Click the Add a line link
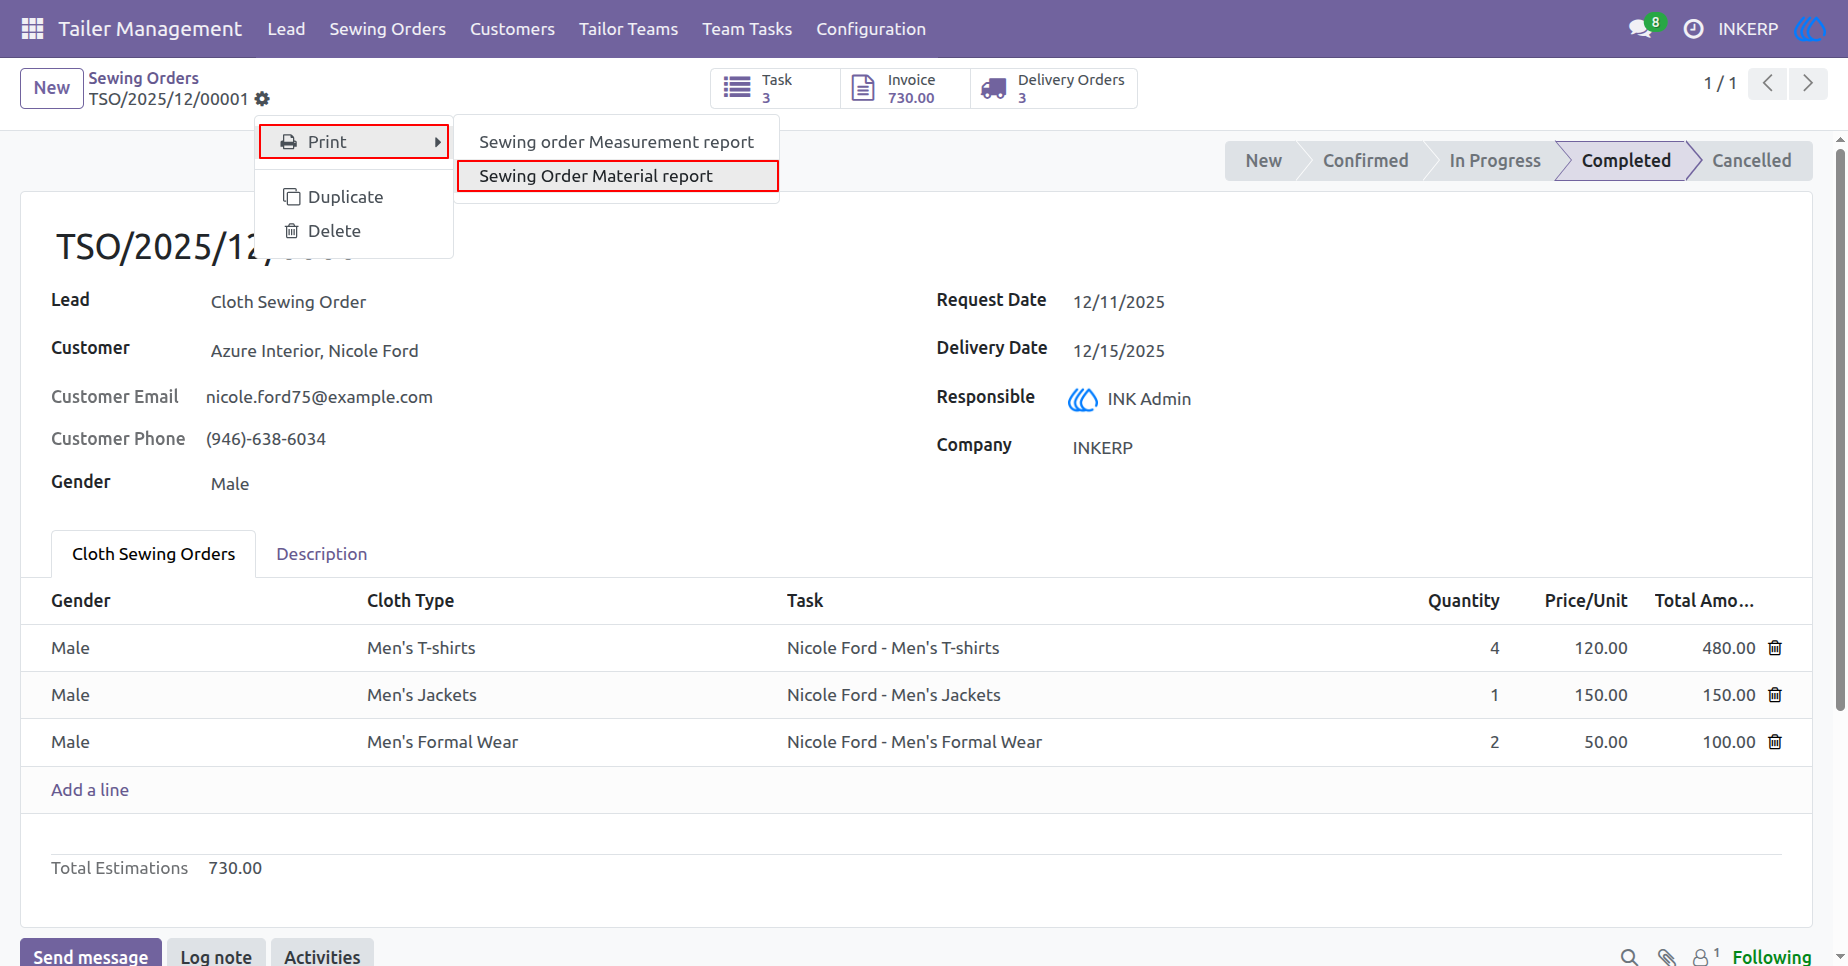The width and height of the screenshot is (1848, 966). click(x=90, y=790)
